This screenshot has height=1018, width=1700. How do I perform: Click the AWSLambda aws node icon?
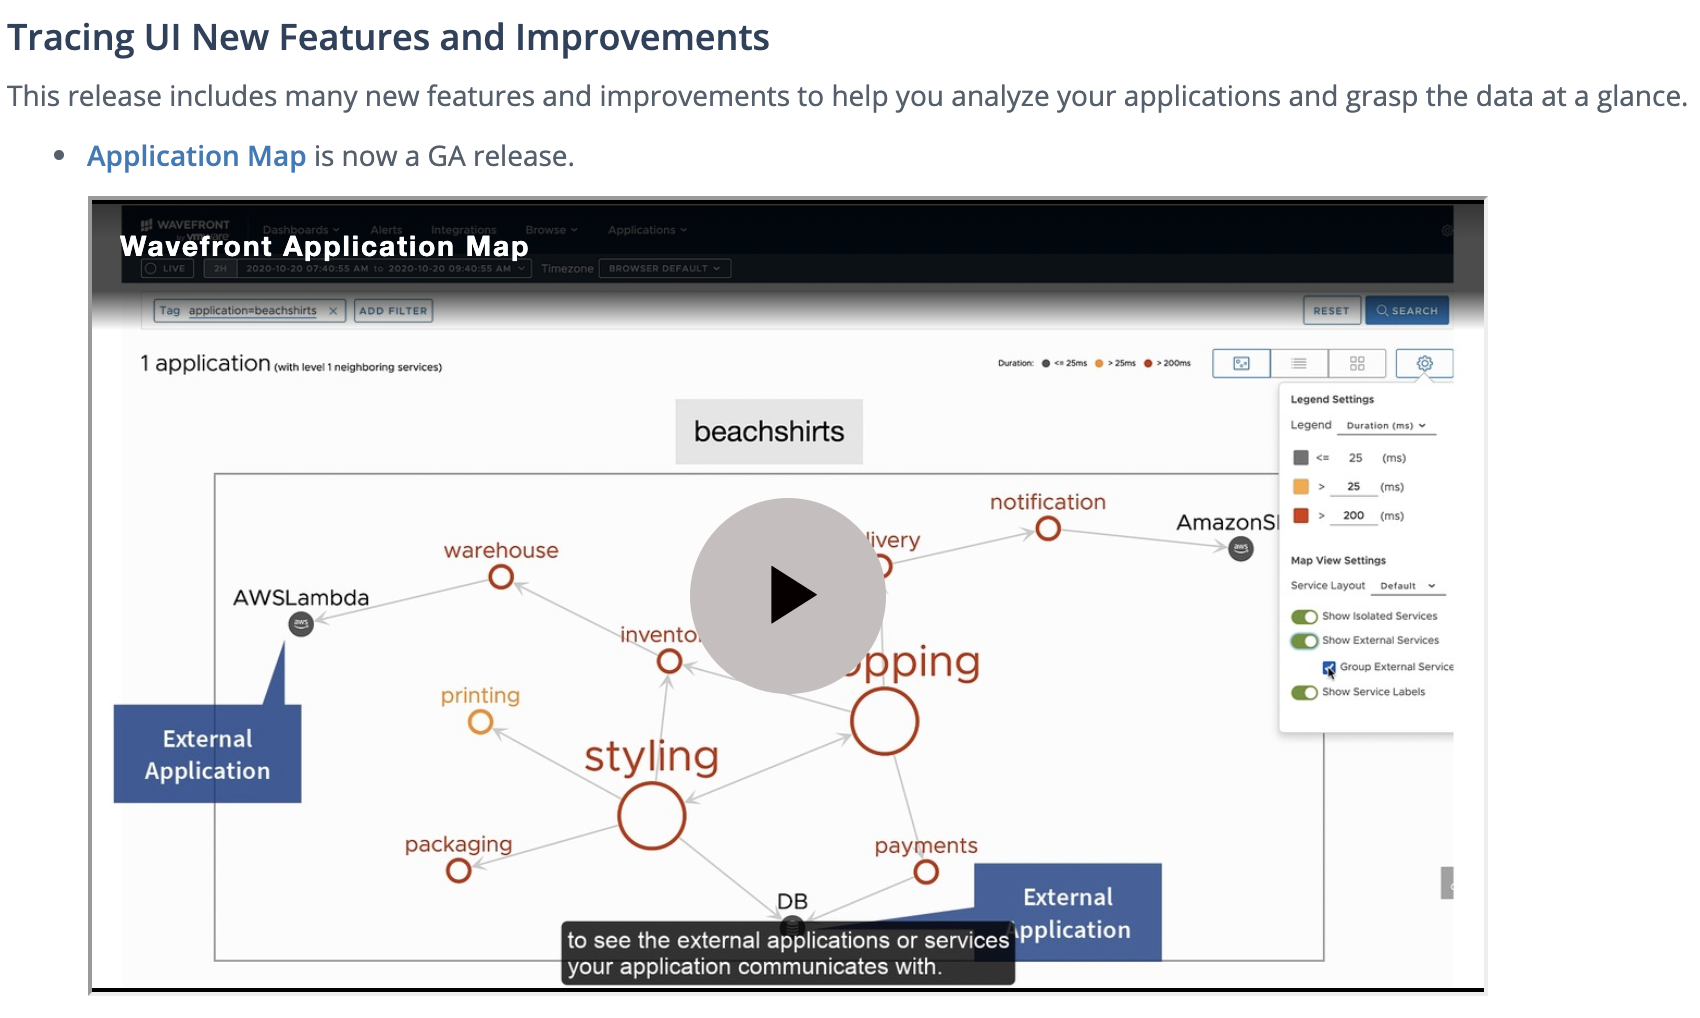301,624
